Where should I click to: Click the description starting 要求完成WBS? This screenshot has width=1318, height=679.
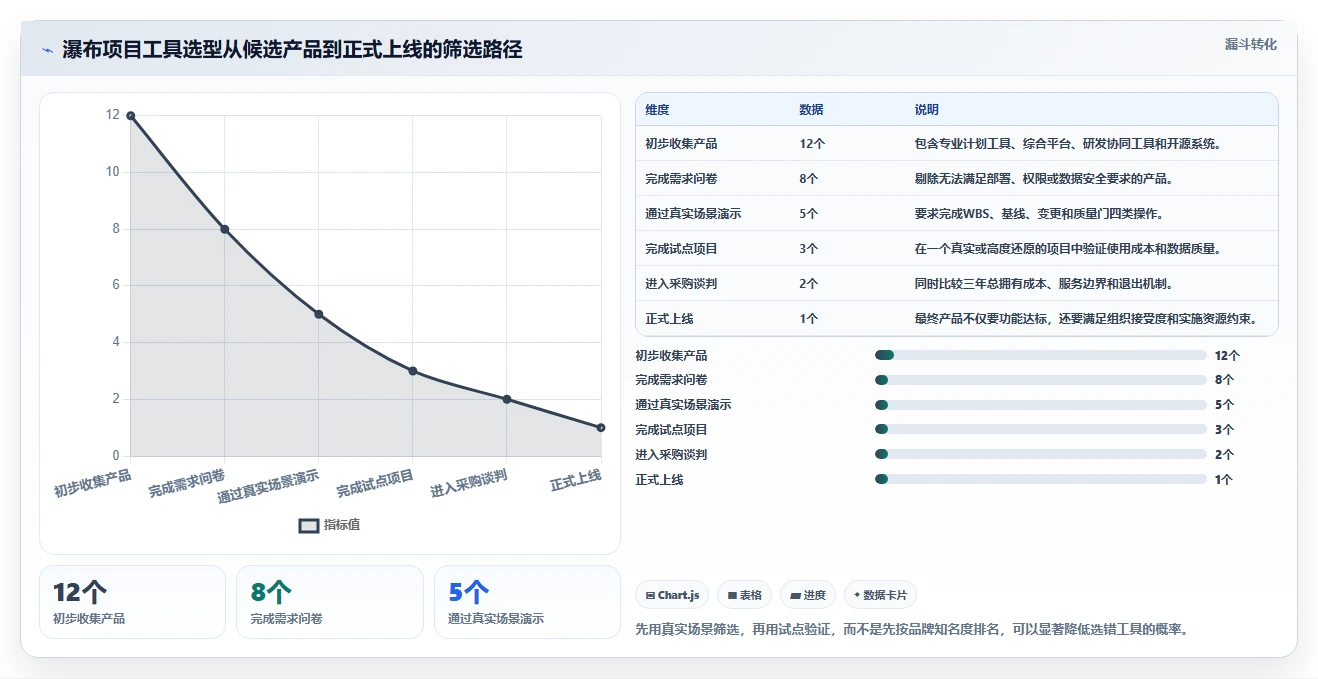point(1038,214)
